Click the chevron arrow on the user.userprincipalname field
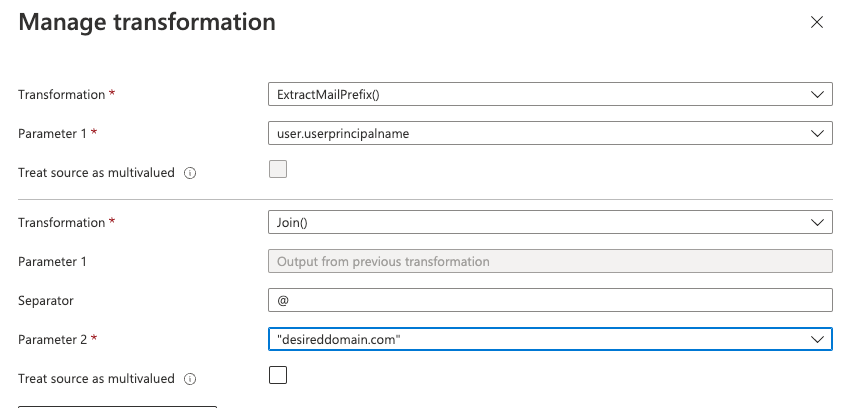The image size is (849, 408). point(817,134)
